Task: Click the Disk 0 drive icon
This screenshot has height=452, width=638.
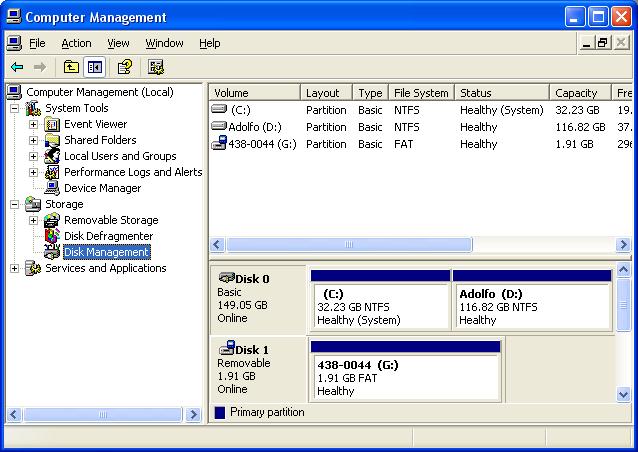Action: [226, 278]
